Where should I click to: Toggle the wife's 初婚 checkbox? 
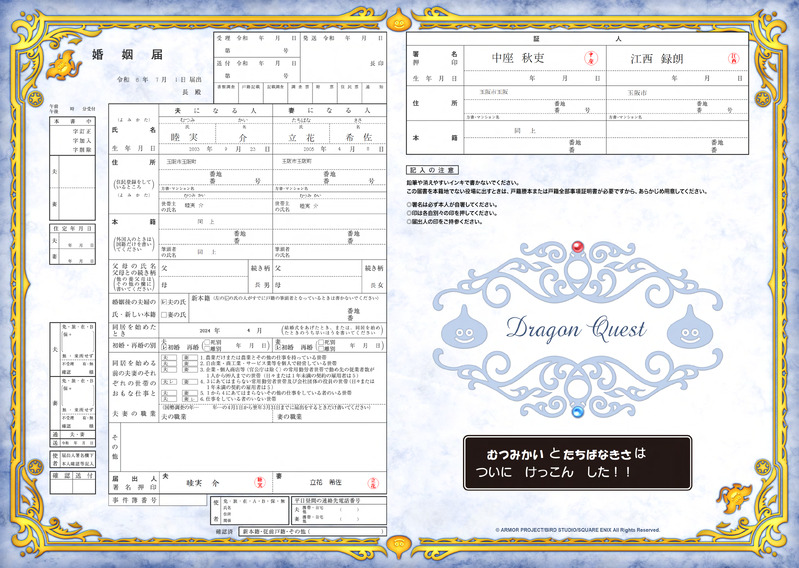(x=278, y=347)
